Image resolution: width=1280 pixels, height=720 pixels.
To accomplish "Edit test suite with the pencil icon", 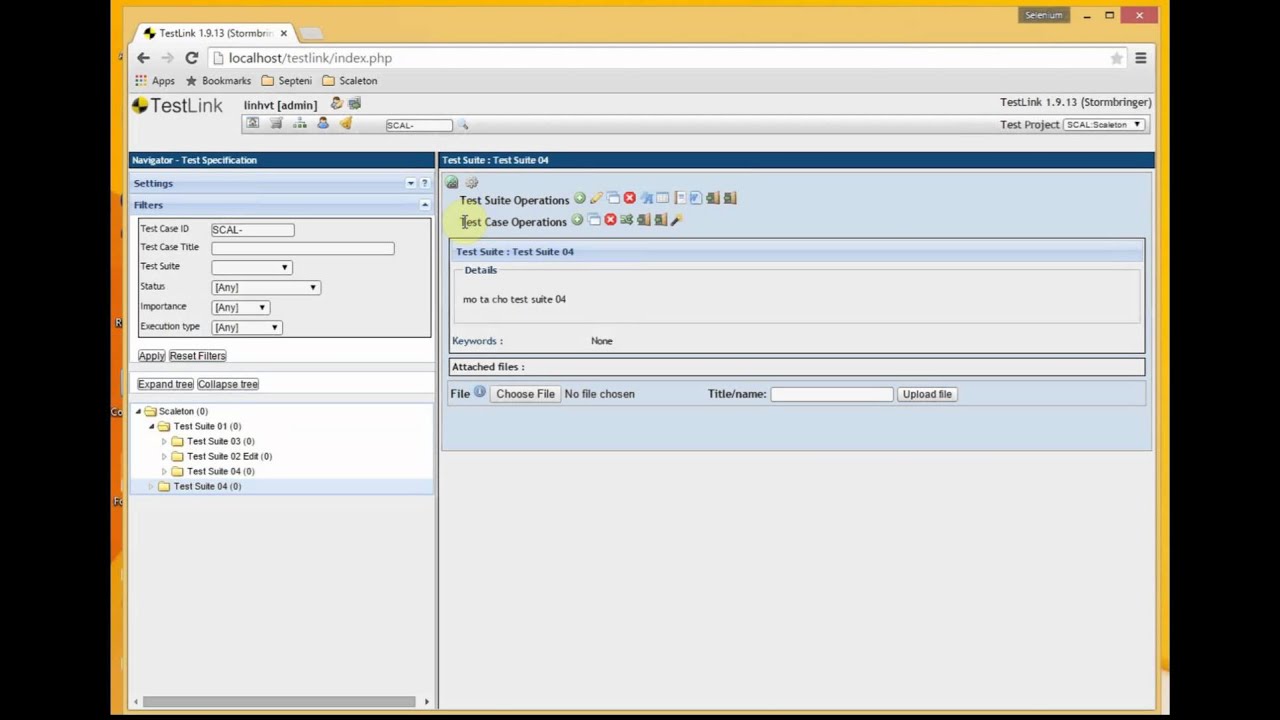I will (x=596, y=198).
